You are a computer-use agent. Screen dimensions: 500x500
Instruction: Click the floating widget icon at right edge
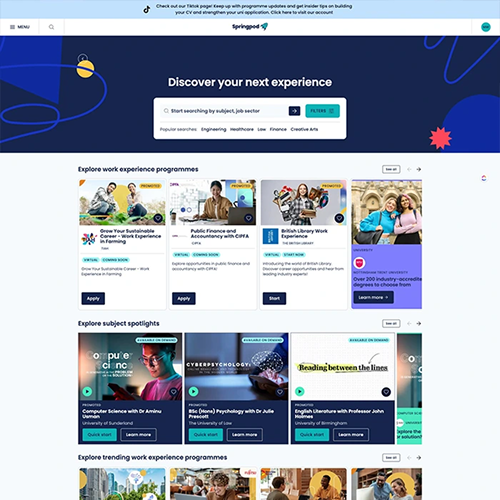pos(484,178)
